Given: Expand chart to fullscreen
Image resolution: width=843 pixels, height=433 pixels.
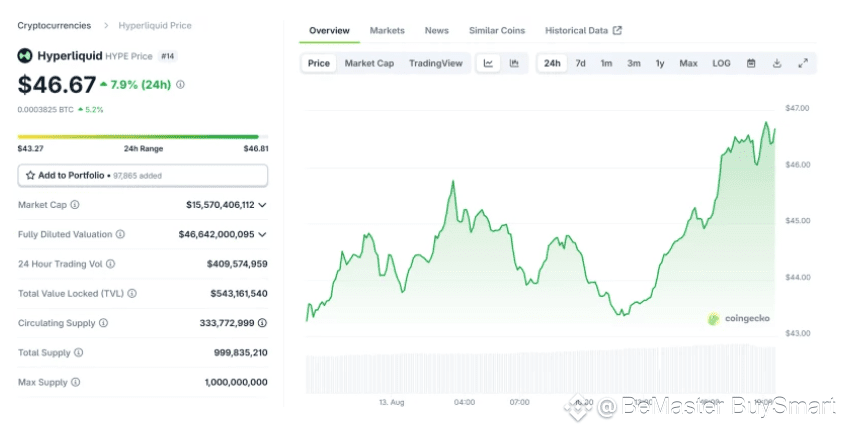Looking at the screenshot, I should point(803,63).
